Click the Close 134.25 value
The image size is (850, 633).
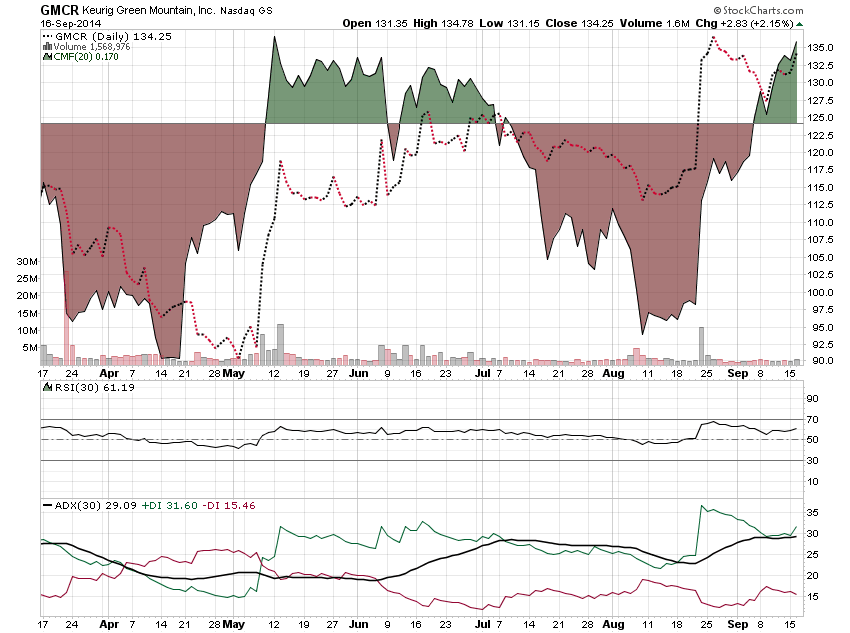(579, 23)
